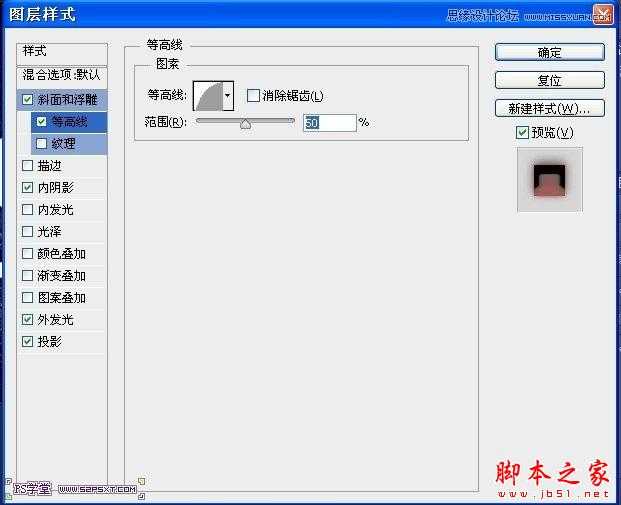Enable the 颜色叠加 checkbox
This screenshot has height=505, width=621.
coord(27,253)
